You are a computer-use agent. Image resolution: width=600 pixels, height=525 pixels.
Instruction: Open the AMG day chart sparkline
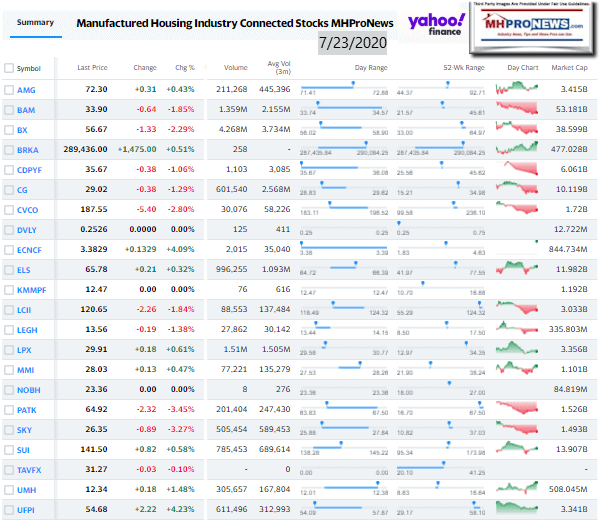click(523, 90)
